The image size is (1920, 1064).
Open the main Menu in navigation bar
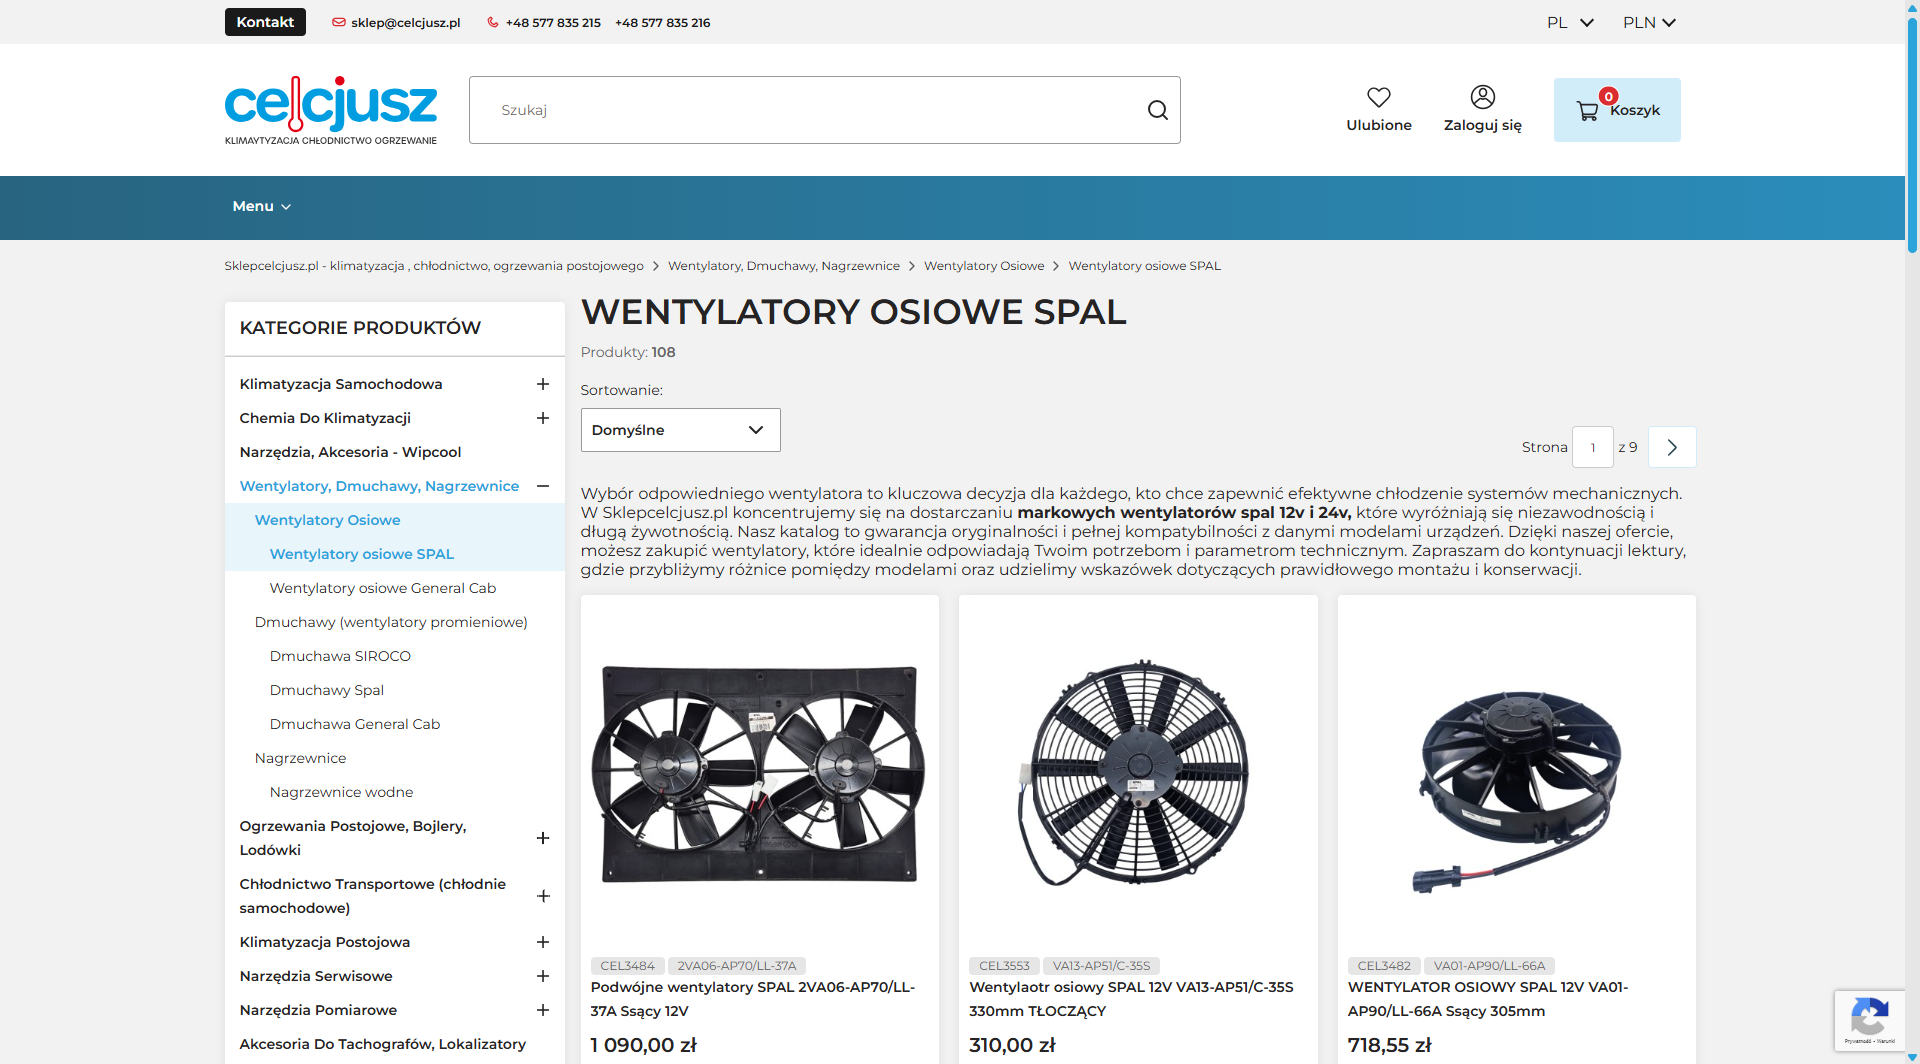tap(261, 206)
